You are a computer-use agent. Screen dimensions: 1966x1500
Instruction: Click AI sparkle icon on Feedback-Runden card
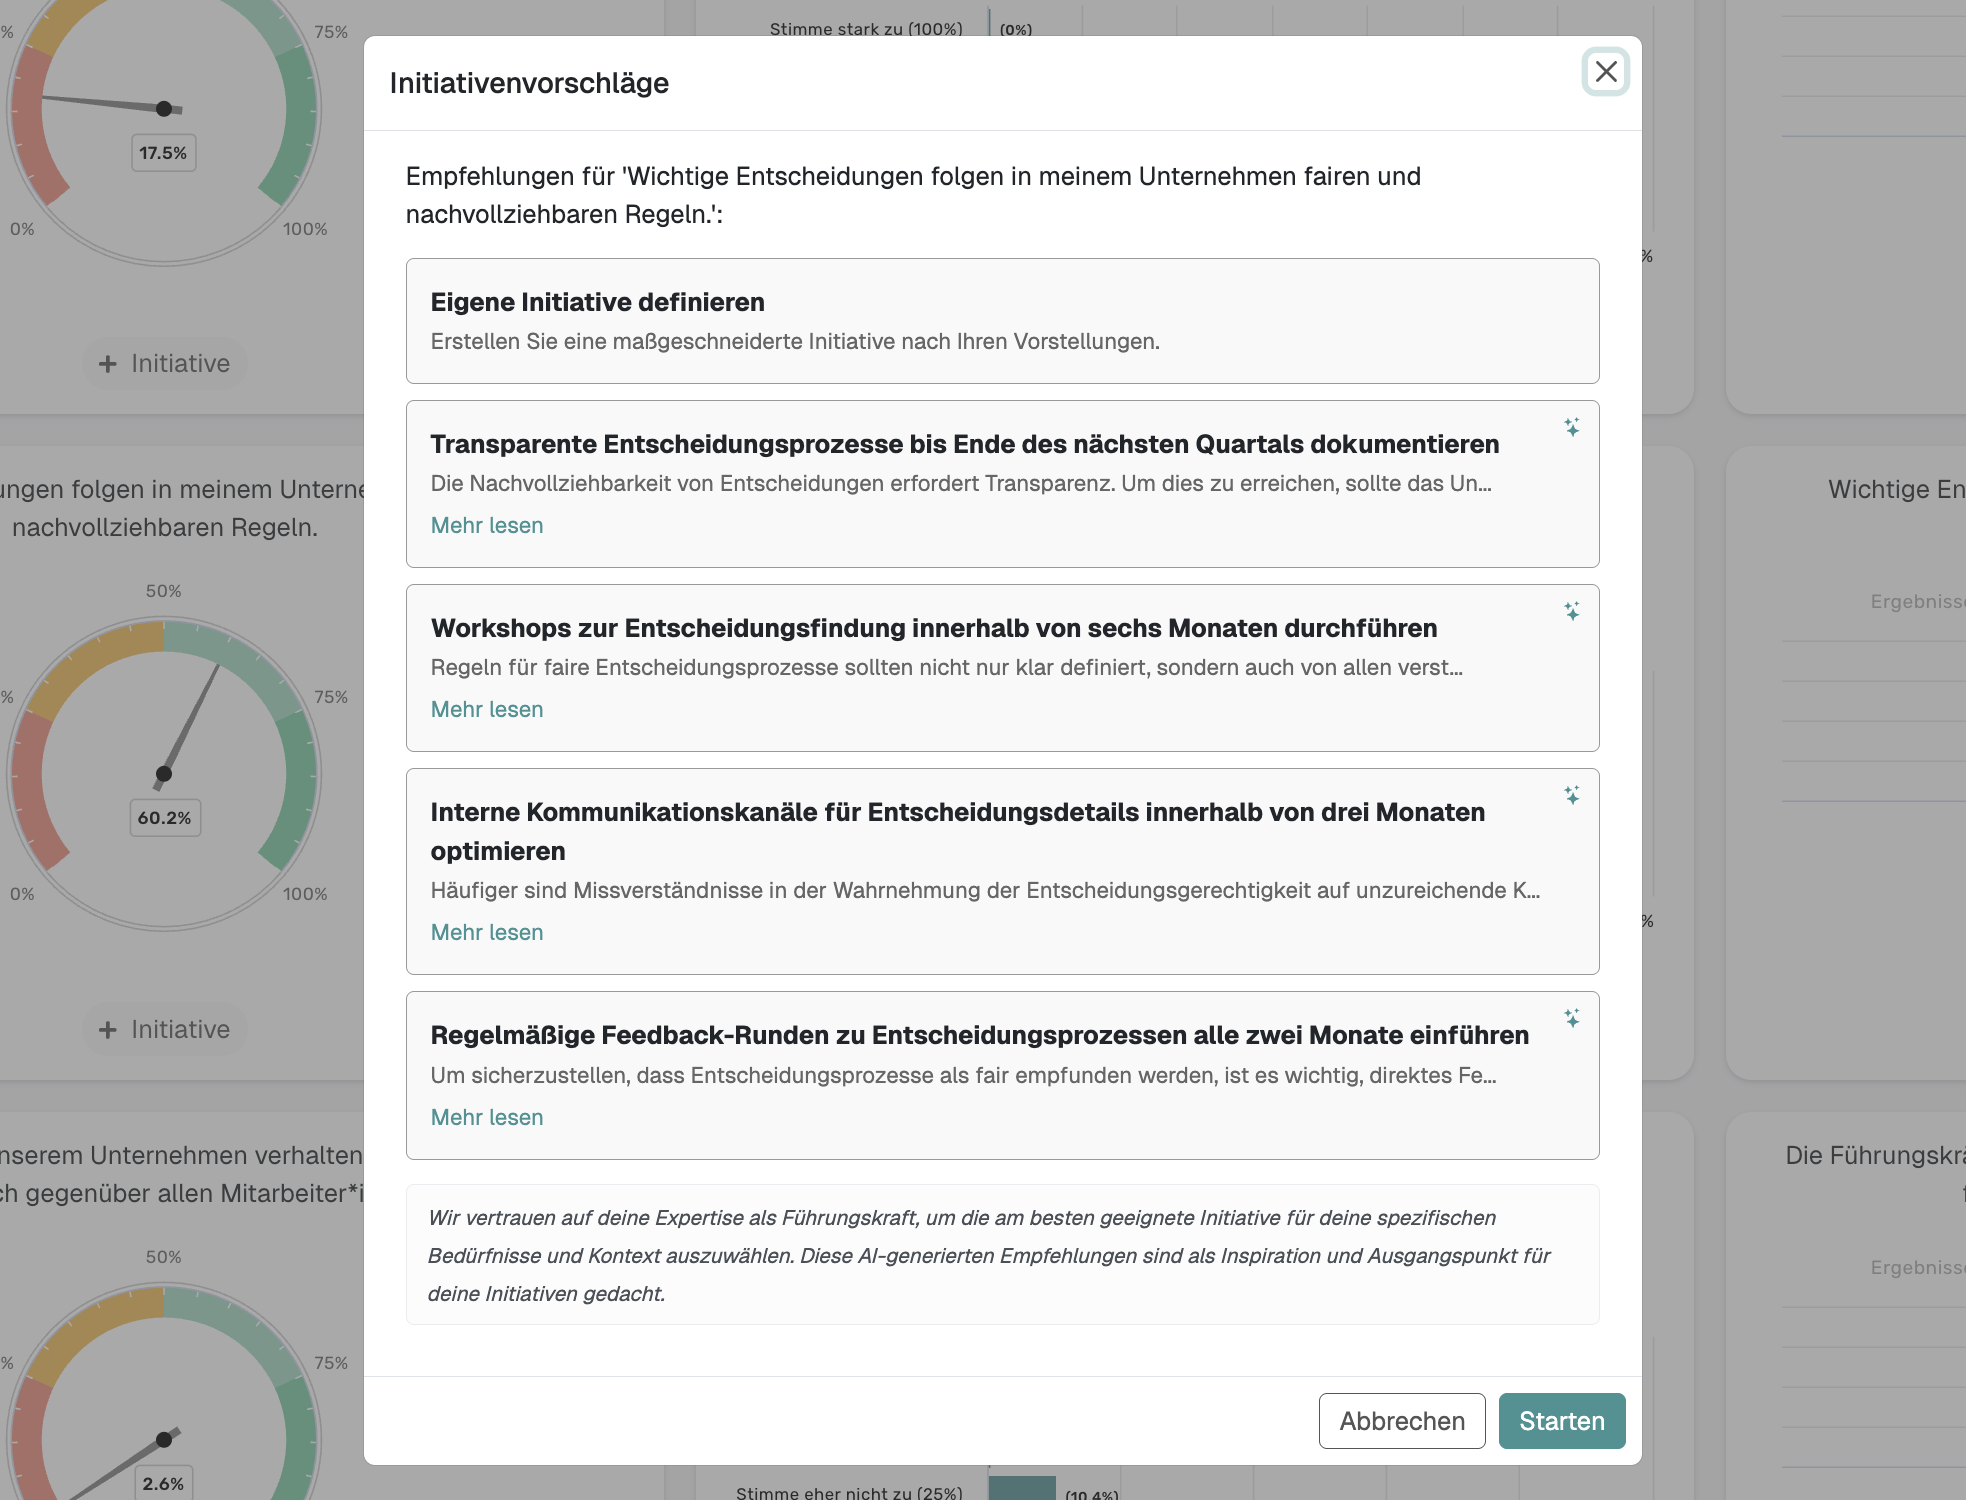[x=1572, y=1018]
